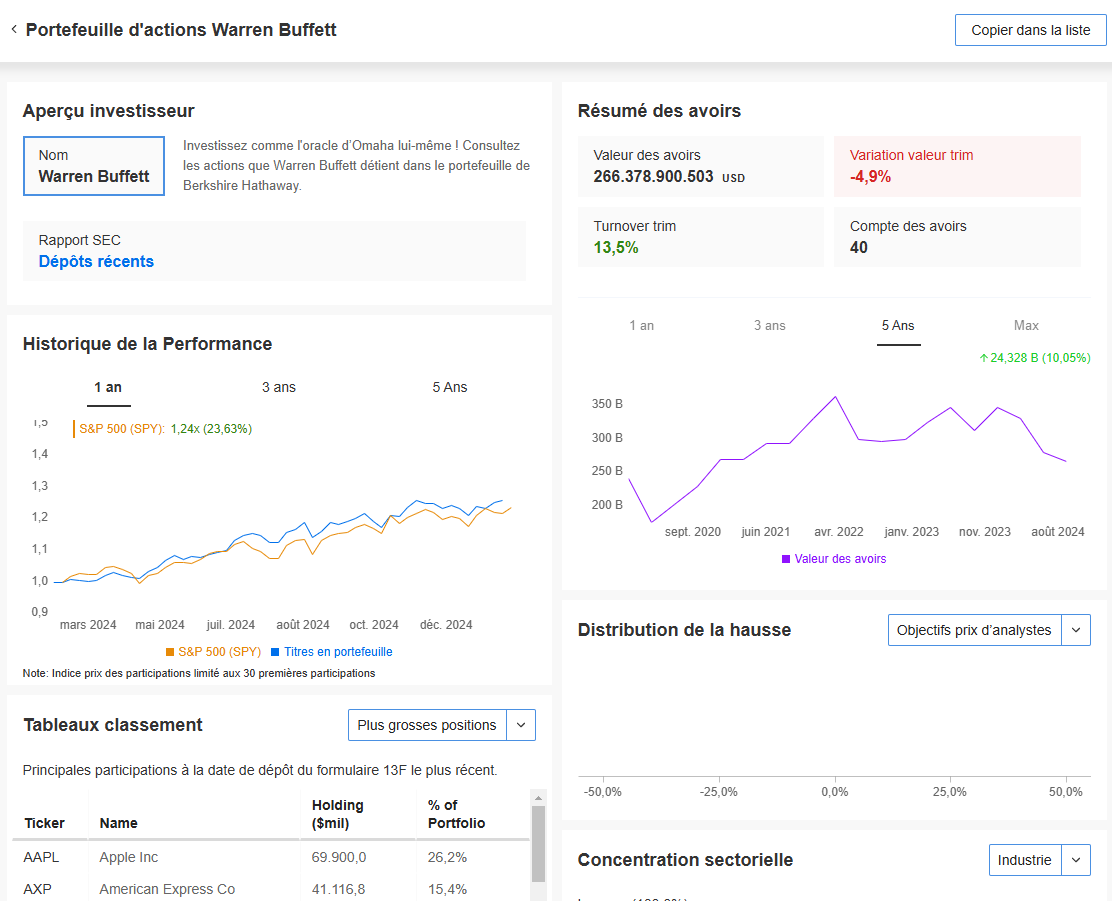1112x901 pixels.
Task: Click the Name column header
Action: [118, 823]
